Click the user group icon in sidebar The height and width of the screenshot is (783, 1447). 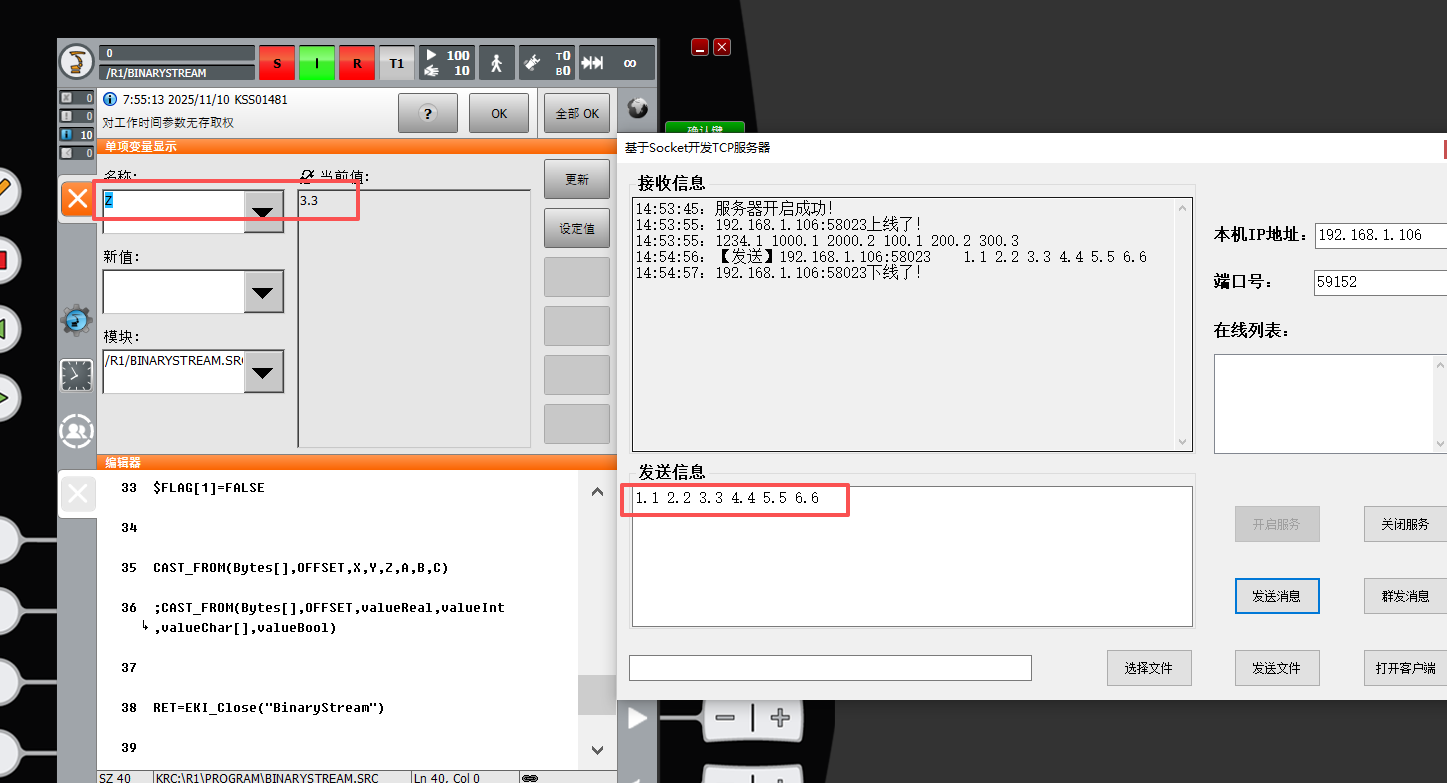pos(76,431)
